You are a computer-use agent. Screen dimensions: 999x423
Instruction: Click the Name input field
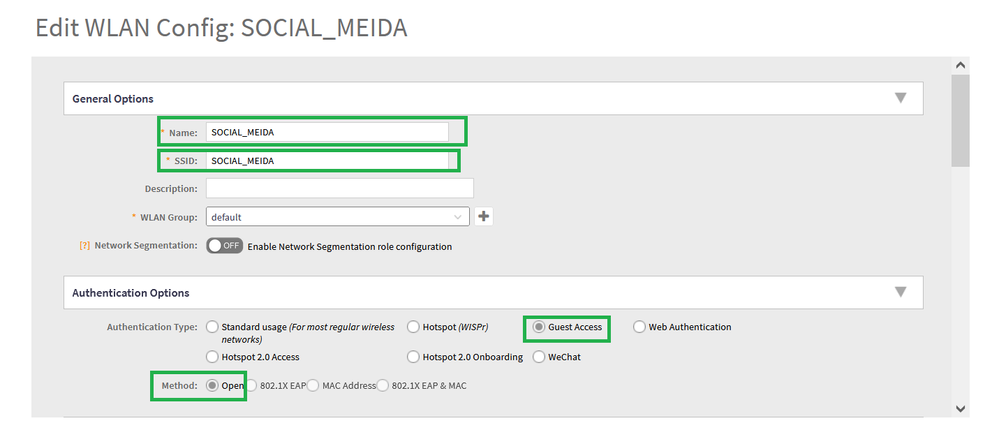[326, 132]
